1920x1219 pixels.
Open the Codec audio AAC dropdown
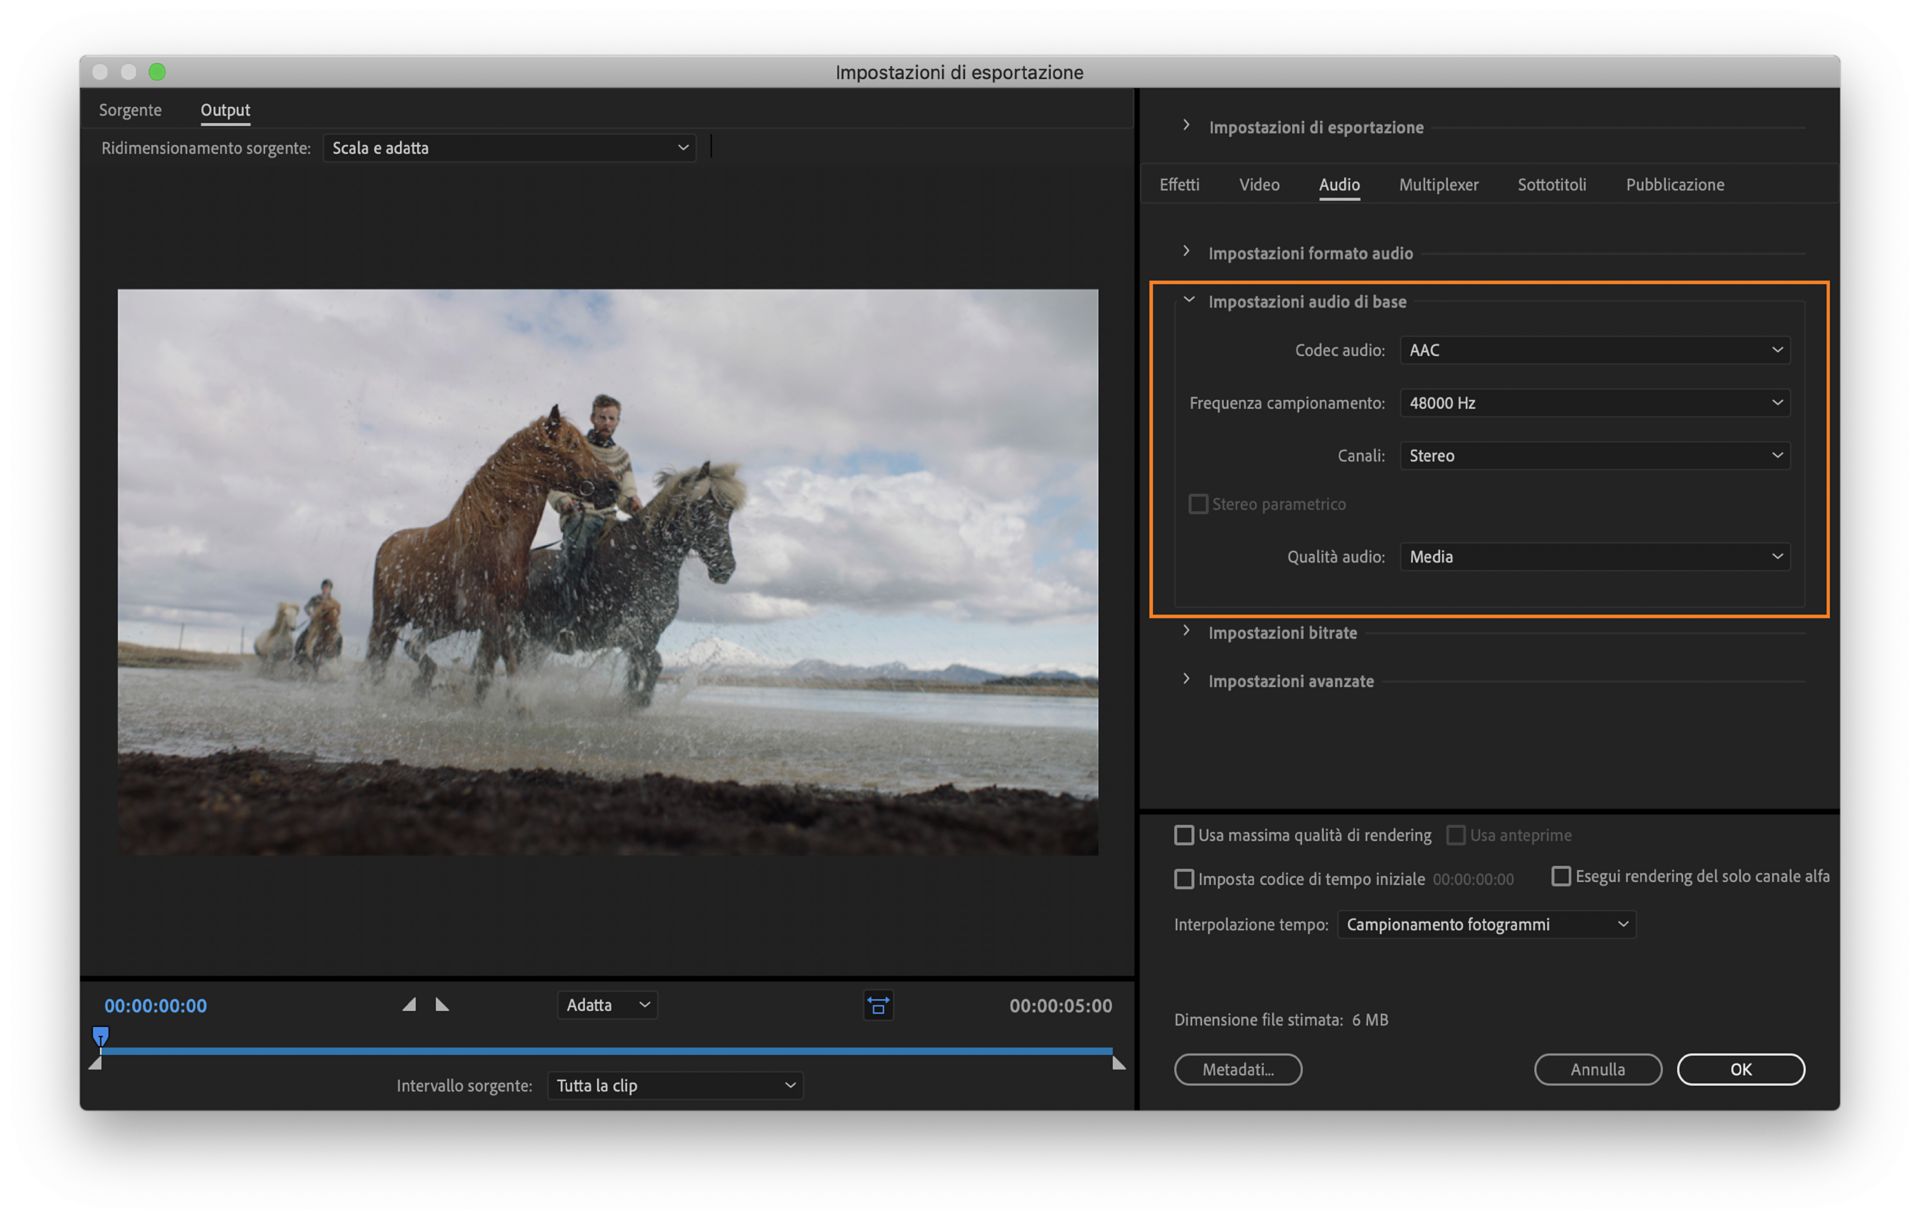pos(1594,350)
